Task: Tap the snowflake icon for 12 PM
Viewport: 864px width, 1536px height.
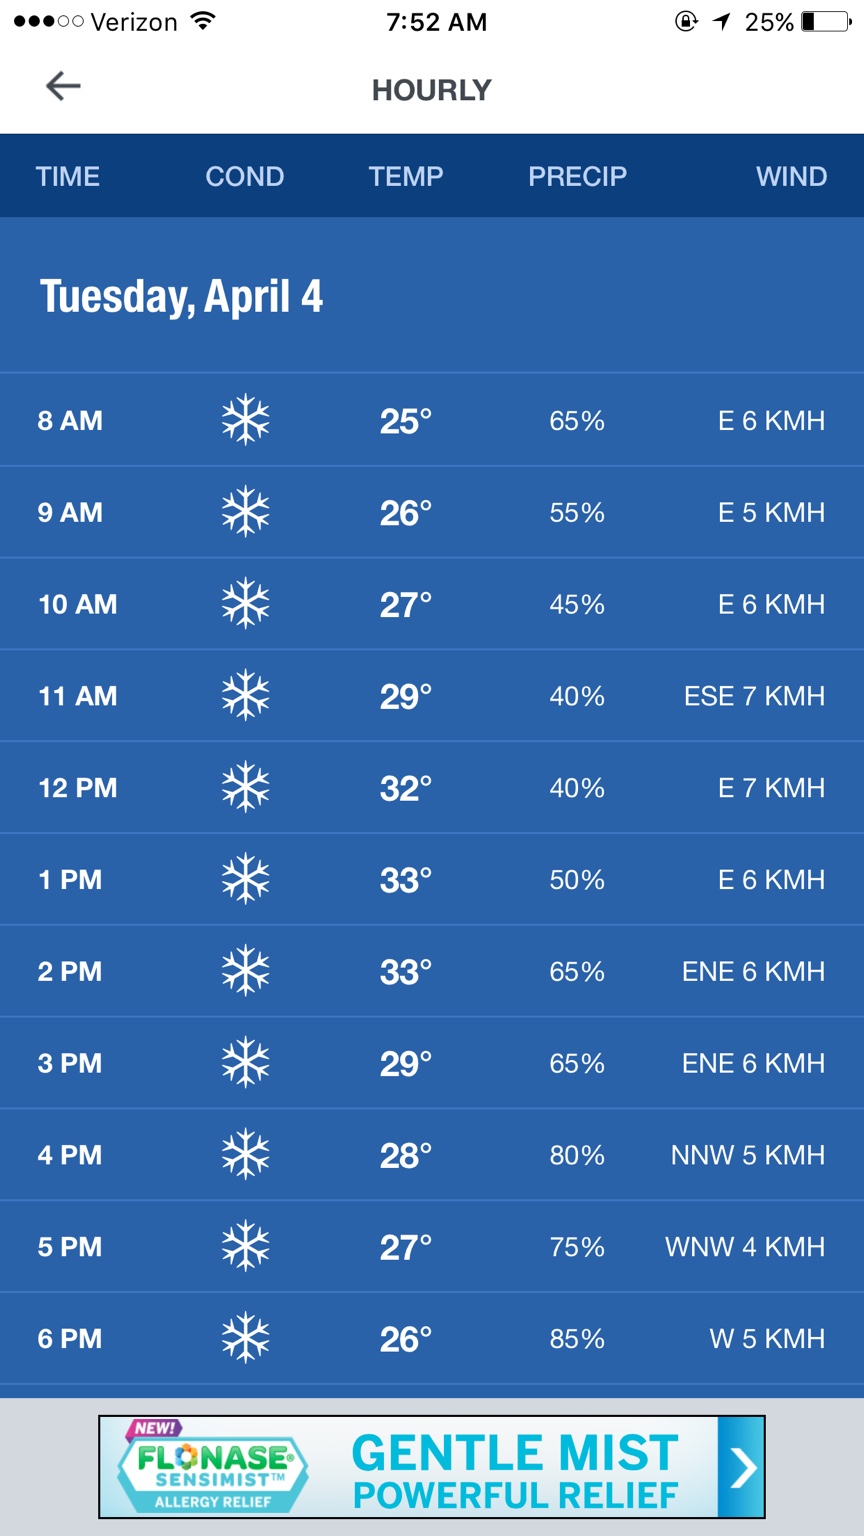Action: 246,787
